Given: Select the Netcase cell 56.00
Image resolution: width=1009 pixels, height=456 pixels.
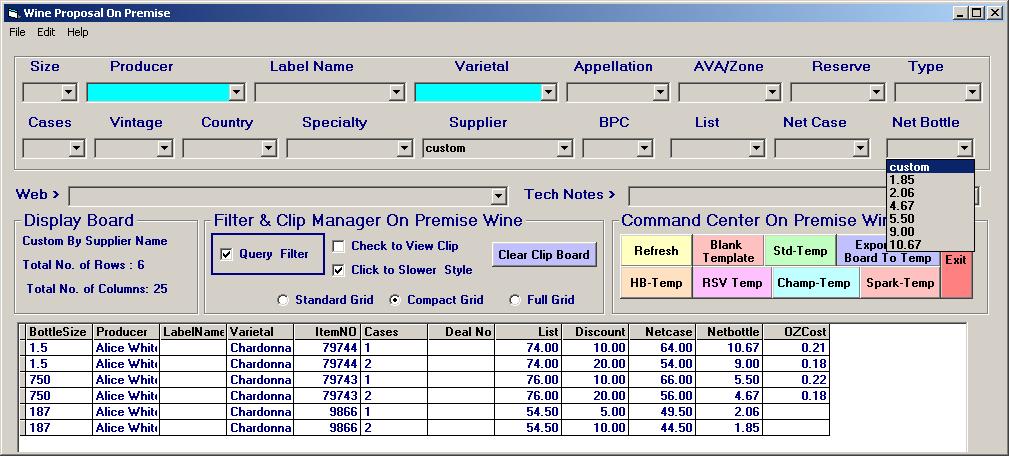Looking at the screenshot, I should [x=662, y=396].
